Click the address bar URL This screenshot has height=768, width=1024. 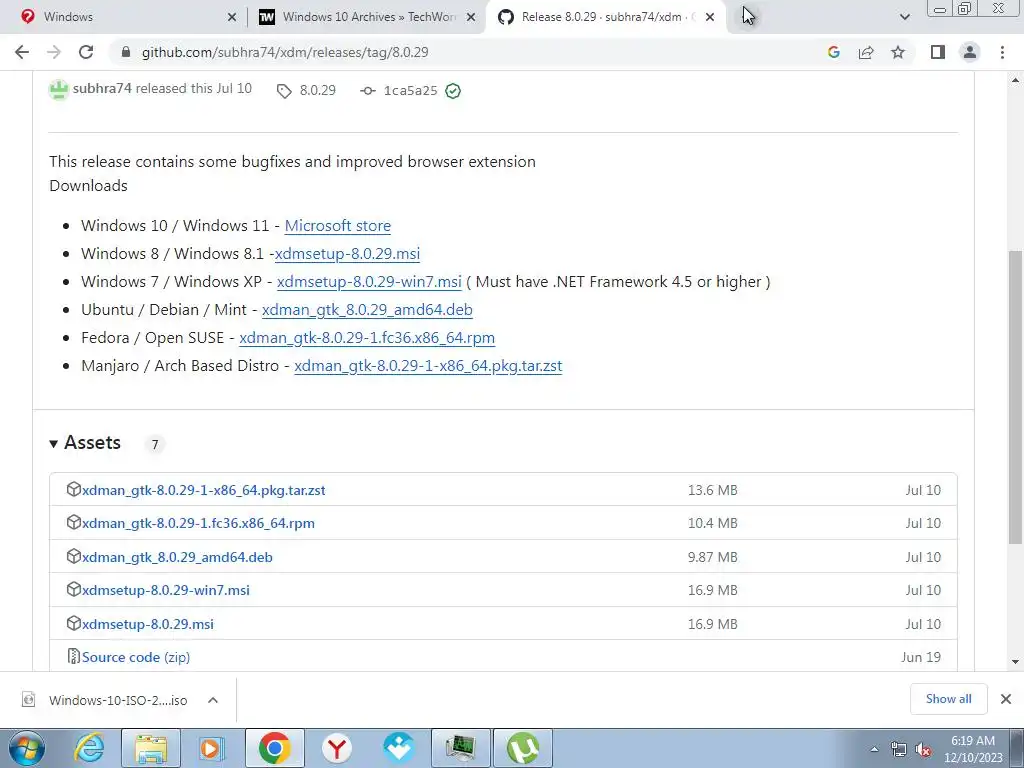click(x=285, y=52)
